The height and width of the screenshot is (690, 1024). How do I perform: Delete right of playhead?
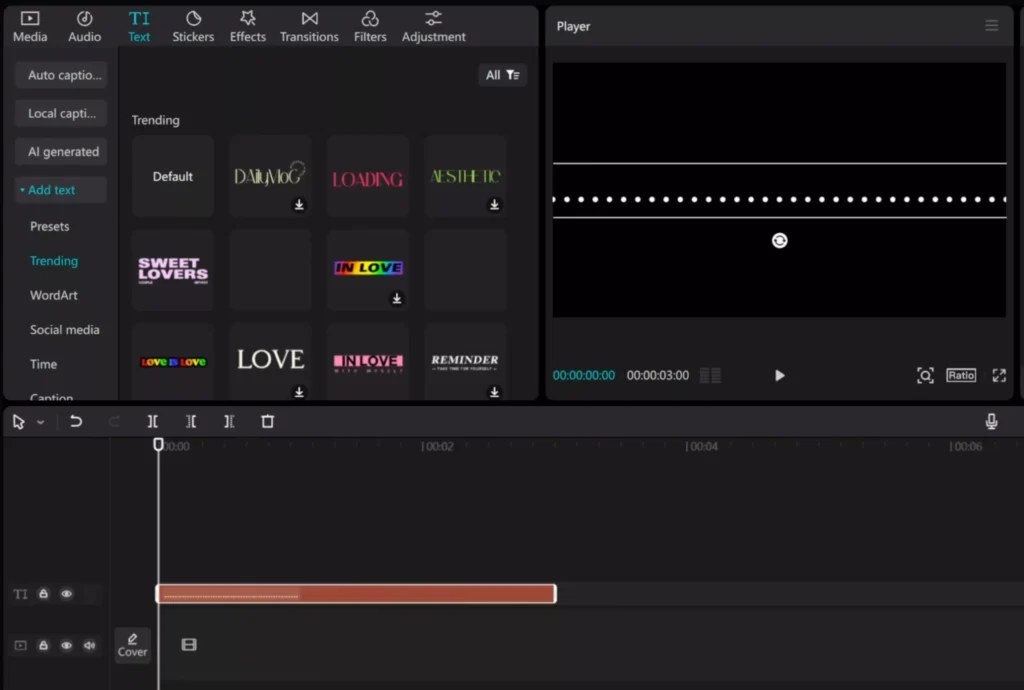pyautogui.click(x=229, y=422)
